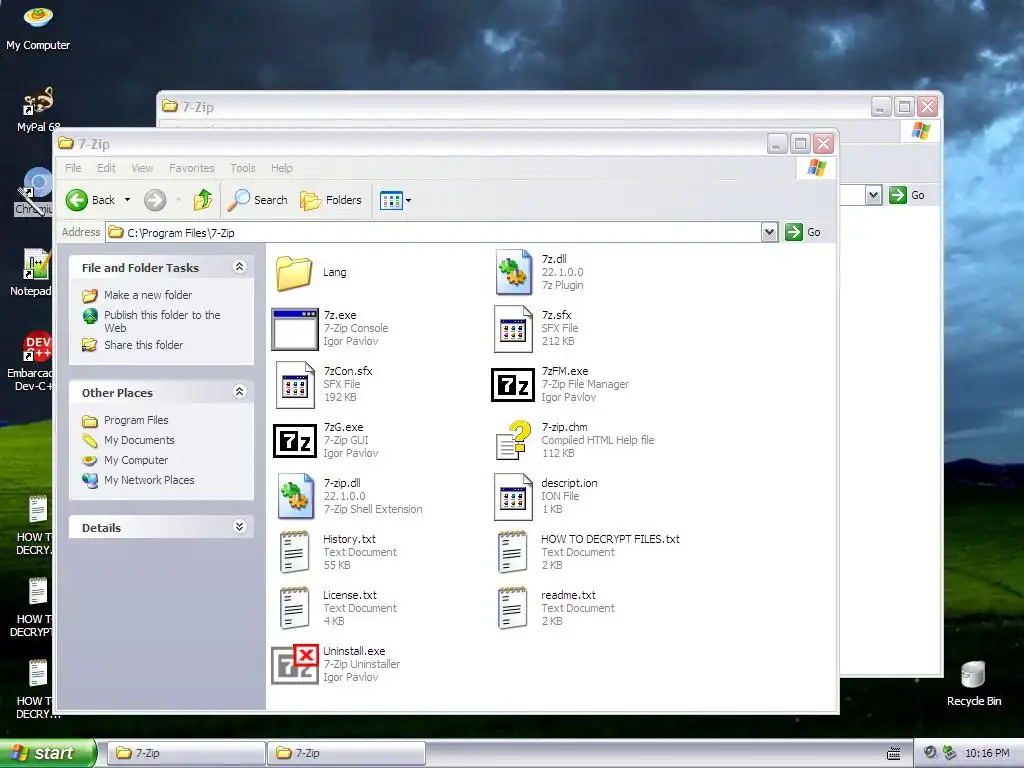Expand the address bar dropdown
Image resolution: width=1024 pixels, height=768 pixels.
pos(769,232)
